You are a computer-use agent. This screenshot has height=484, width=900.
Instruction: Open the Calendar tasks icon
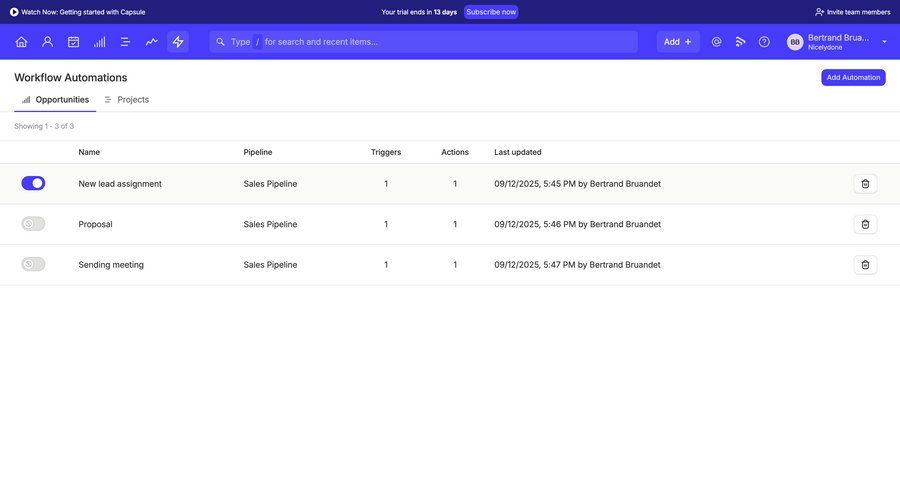73,42
